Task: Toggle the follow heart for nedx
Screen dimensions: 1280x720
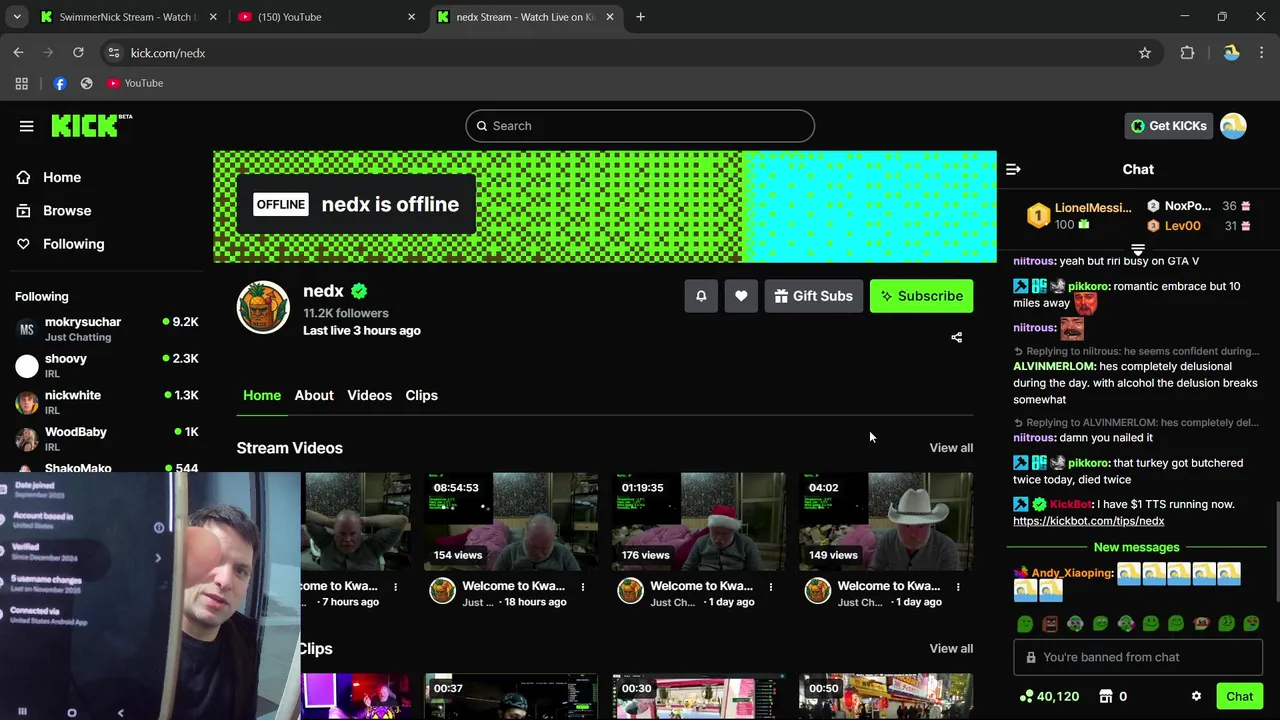Action: click(741, 296)
